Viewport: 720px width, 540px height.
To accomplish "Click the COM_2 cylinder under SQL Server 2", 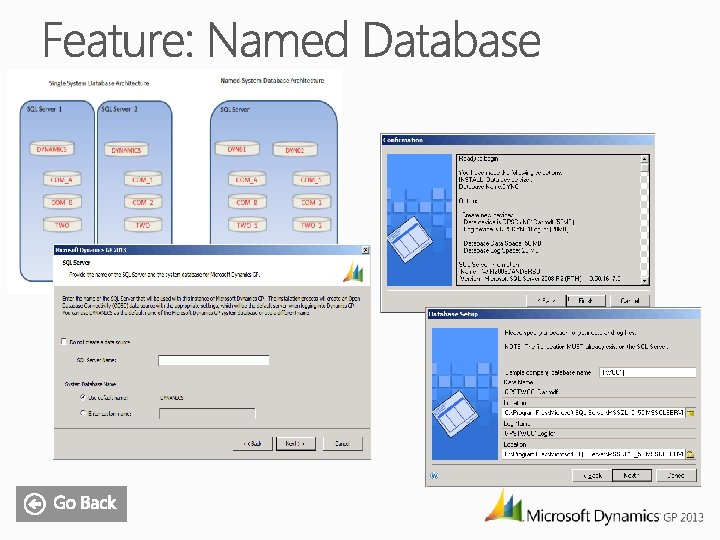I will pyautogui.click(x=143, y=202).
